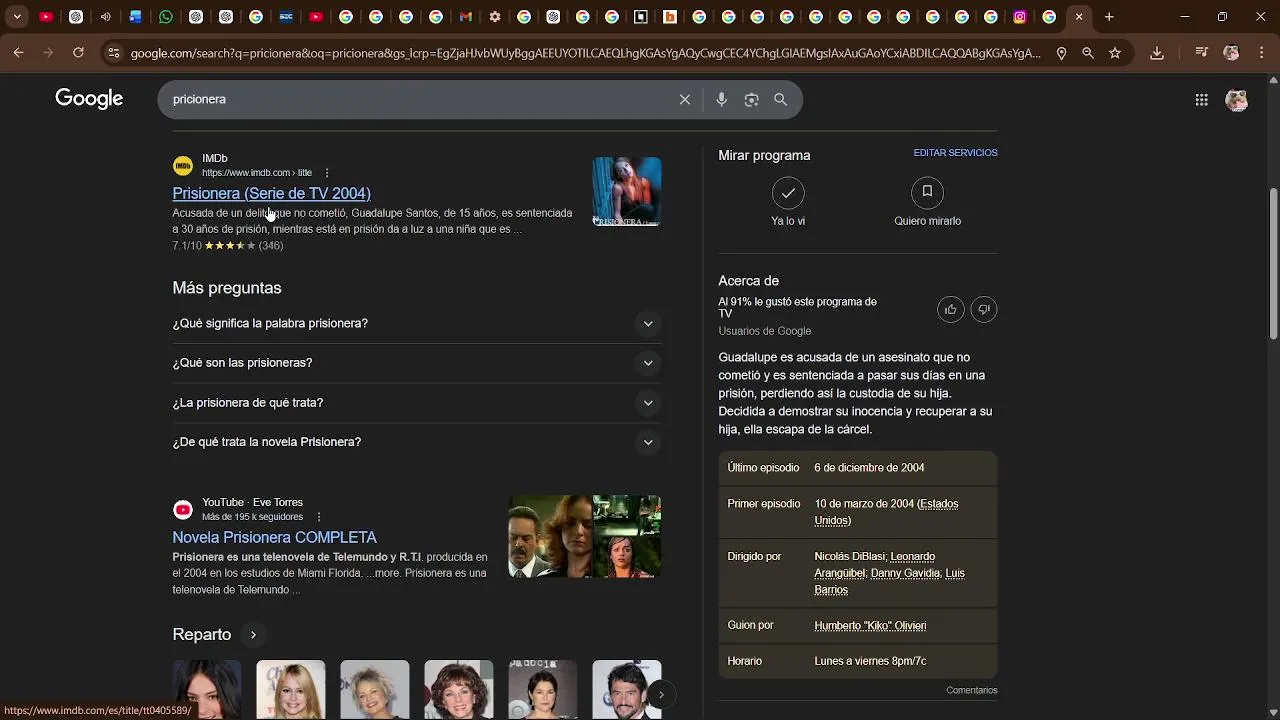Screen dimensions: 1280x720
Task: Click the IMDb yellow site icon
Action: pyautogui.click(x=183, y=166)
